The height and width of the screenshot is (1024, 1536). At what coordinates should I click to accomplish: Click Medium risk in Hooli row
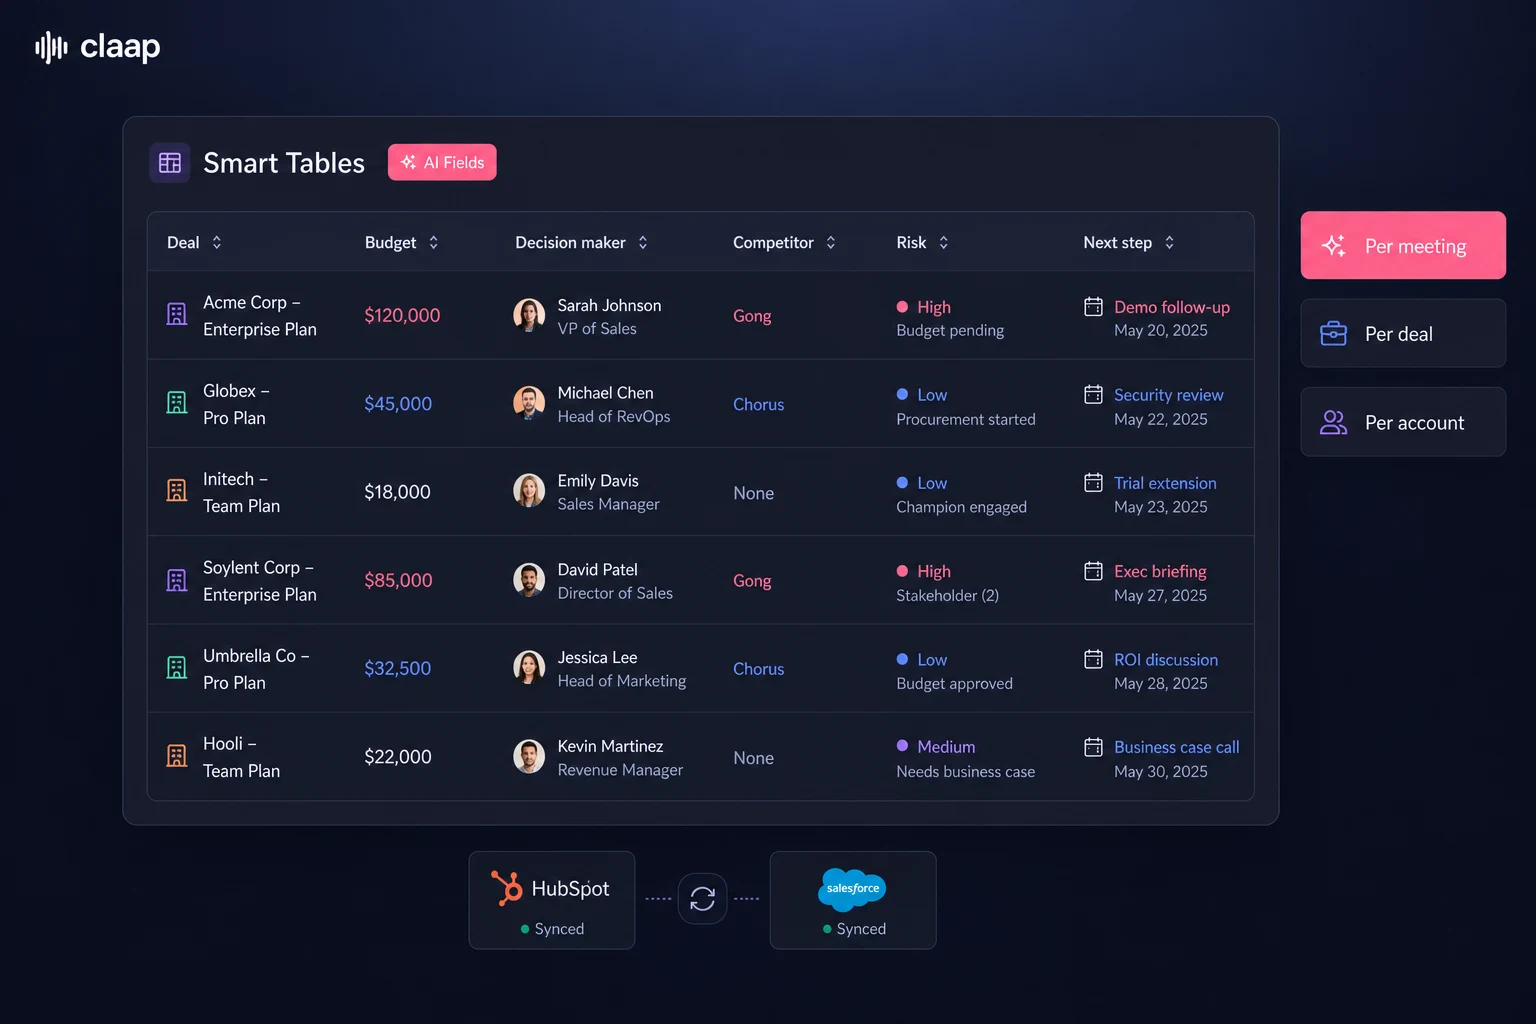(x=936, y=747)
